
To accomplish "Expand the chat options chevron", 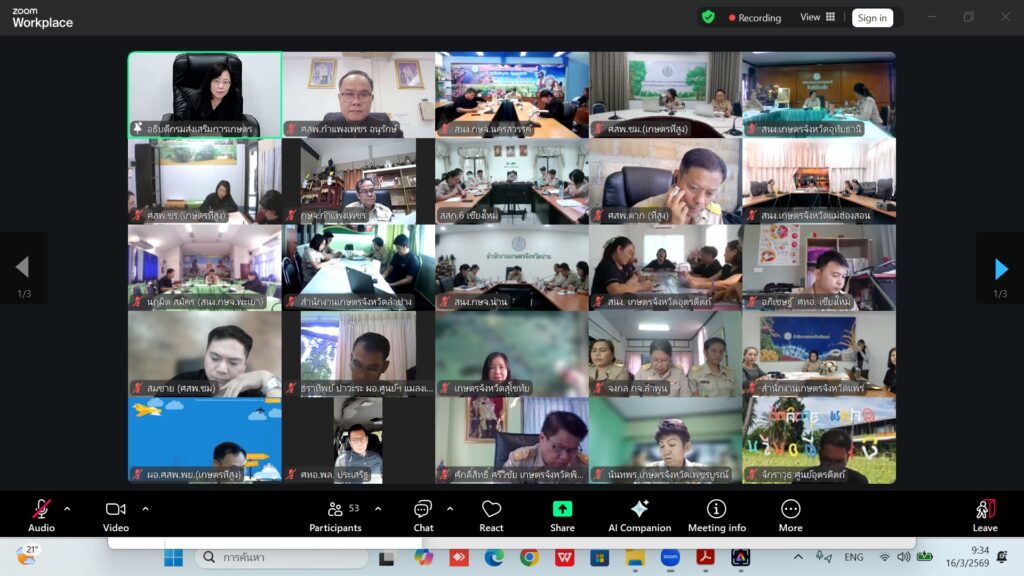I will tap(450, 509).
